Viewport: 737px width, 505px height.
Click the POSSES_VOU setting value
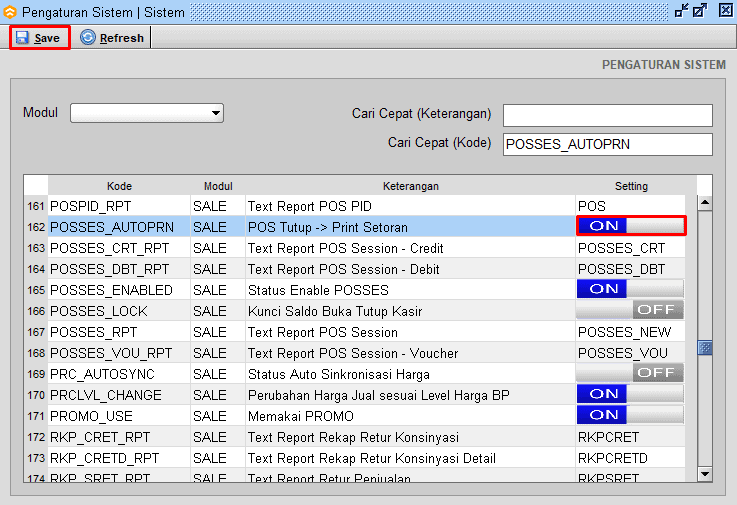tap(623, 353)
